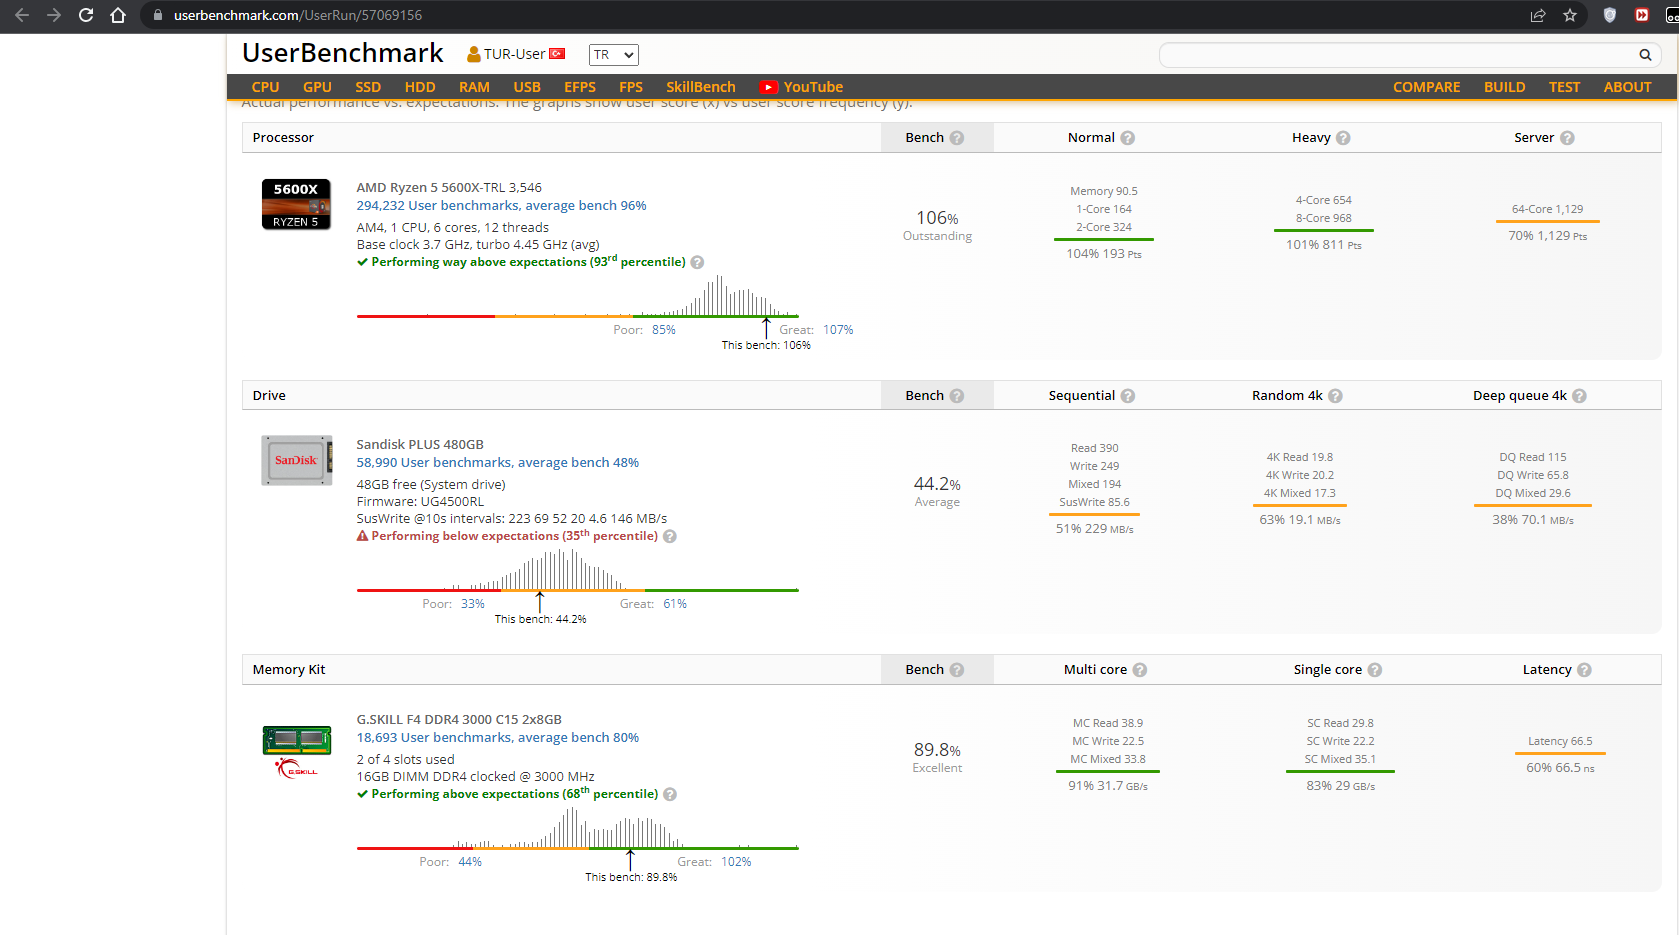Open help icon next to Normal

pyautogui.click(x=1128, y=138)
